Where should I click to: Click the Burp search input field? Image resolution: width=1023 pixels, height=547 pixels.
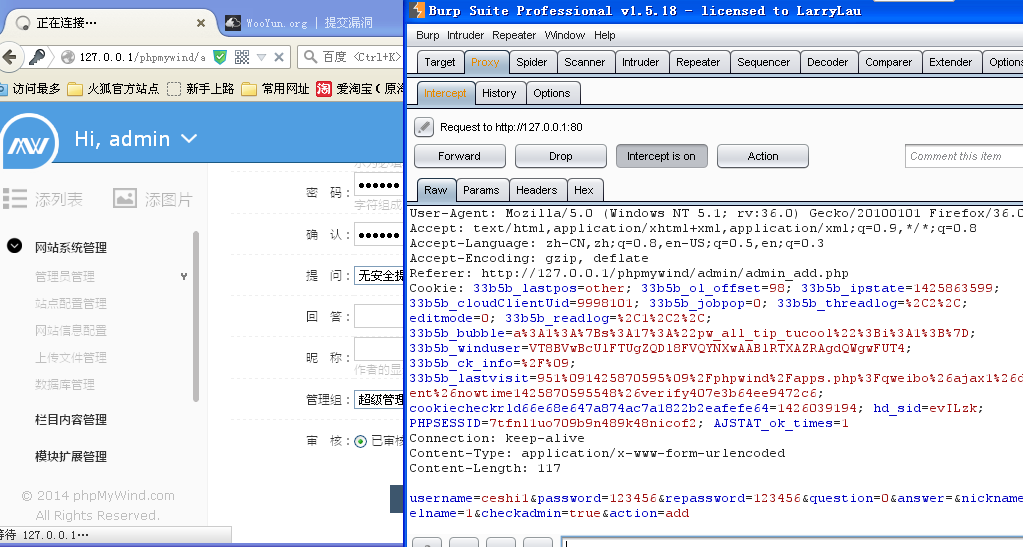[x=793, y=542]
